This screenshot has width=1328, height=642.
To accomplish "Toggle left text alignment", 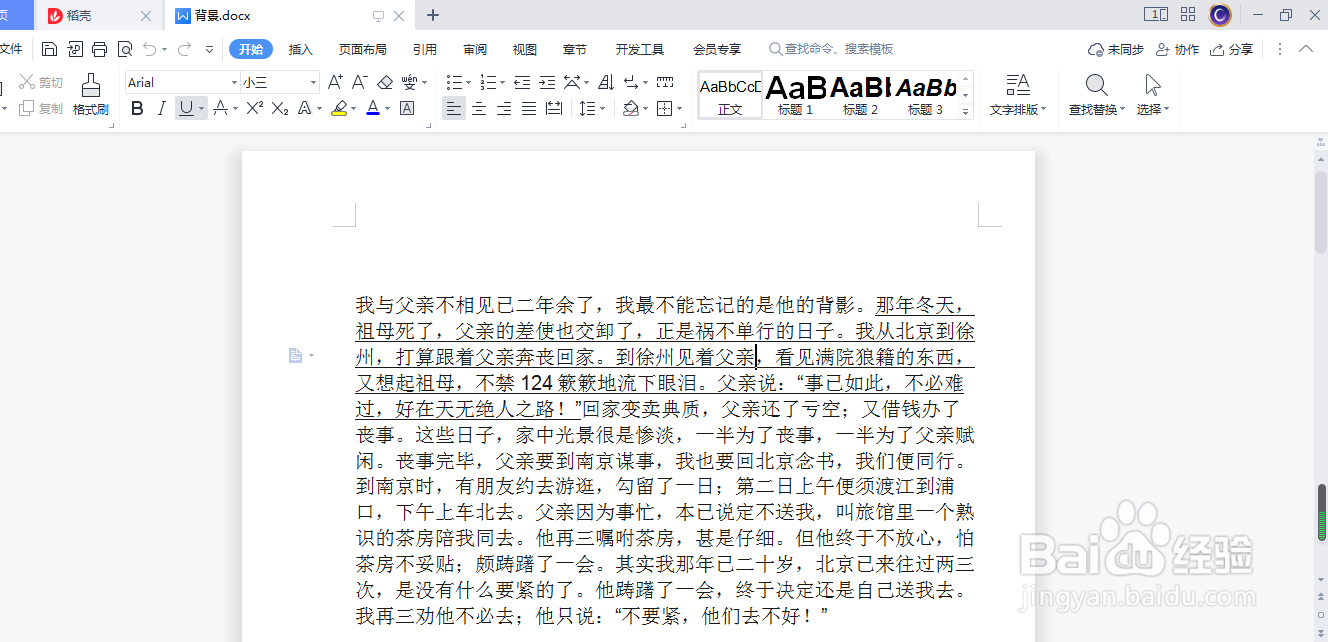I will click(x=454, y=108).
